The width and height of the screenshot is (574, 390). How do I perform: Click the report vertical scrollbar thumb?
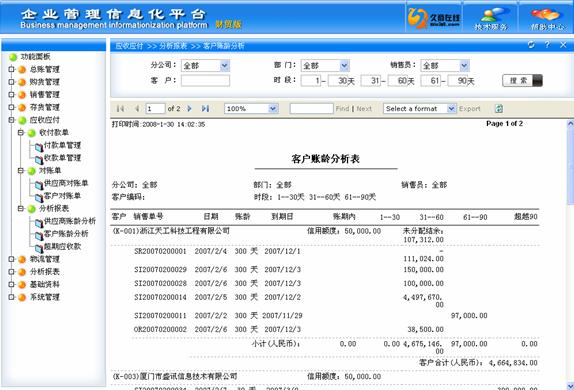(x=570, y=167)
